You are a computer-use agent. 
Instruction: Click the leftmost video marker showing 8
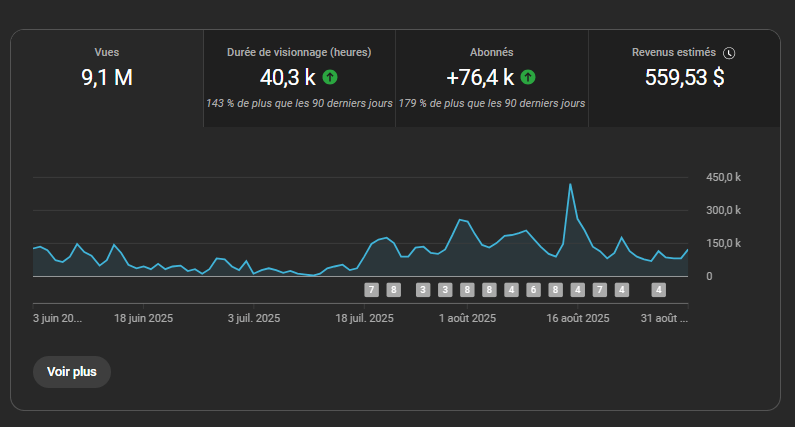pos(393,290)
